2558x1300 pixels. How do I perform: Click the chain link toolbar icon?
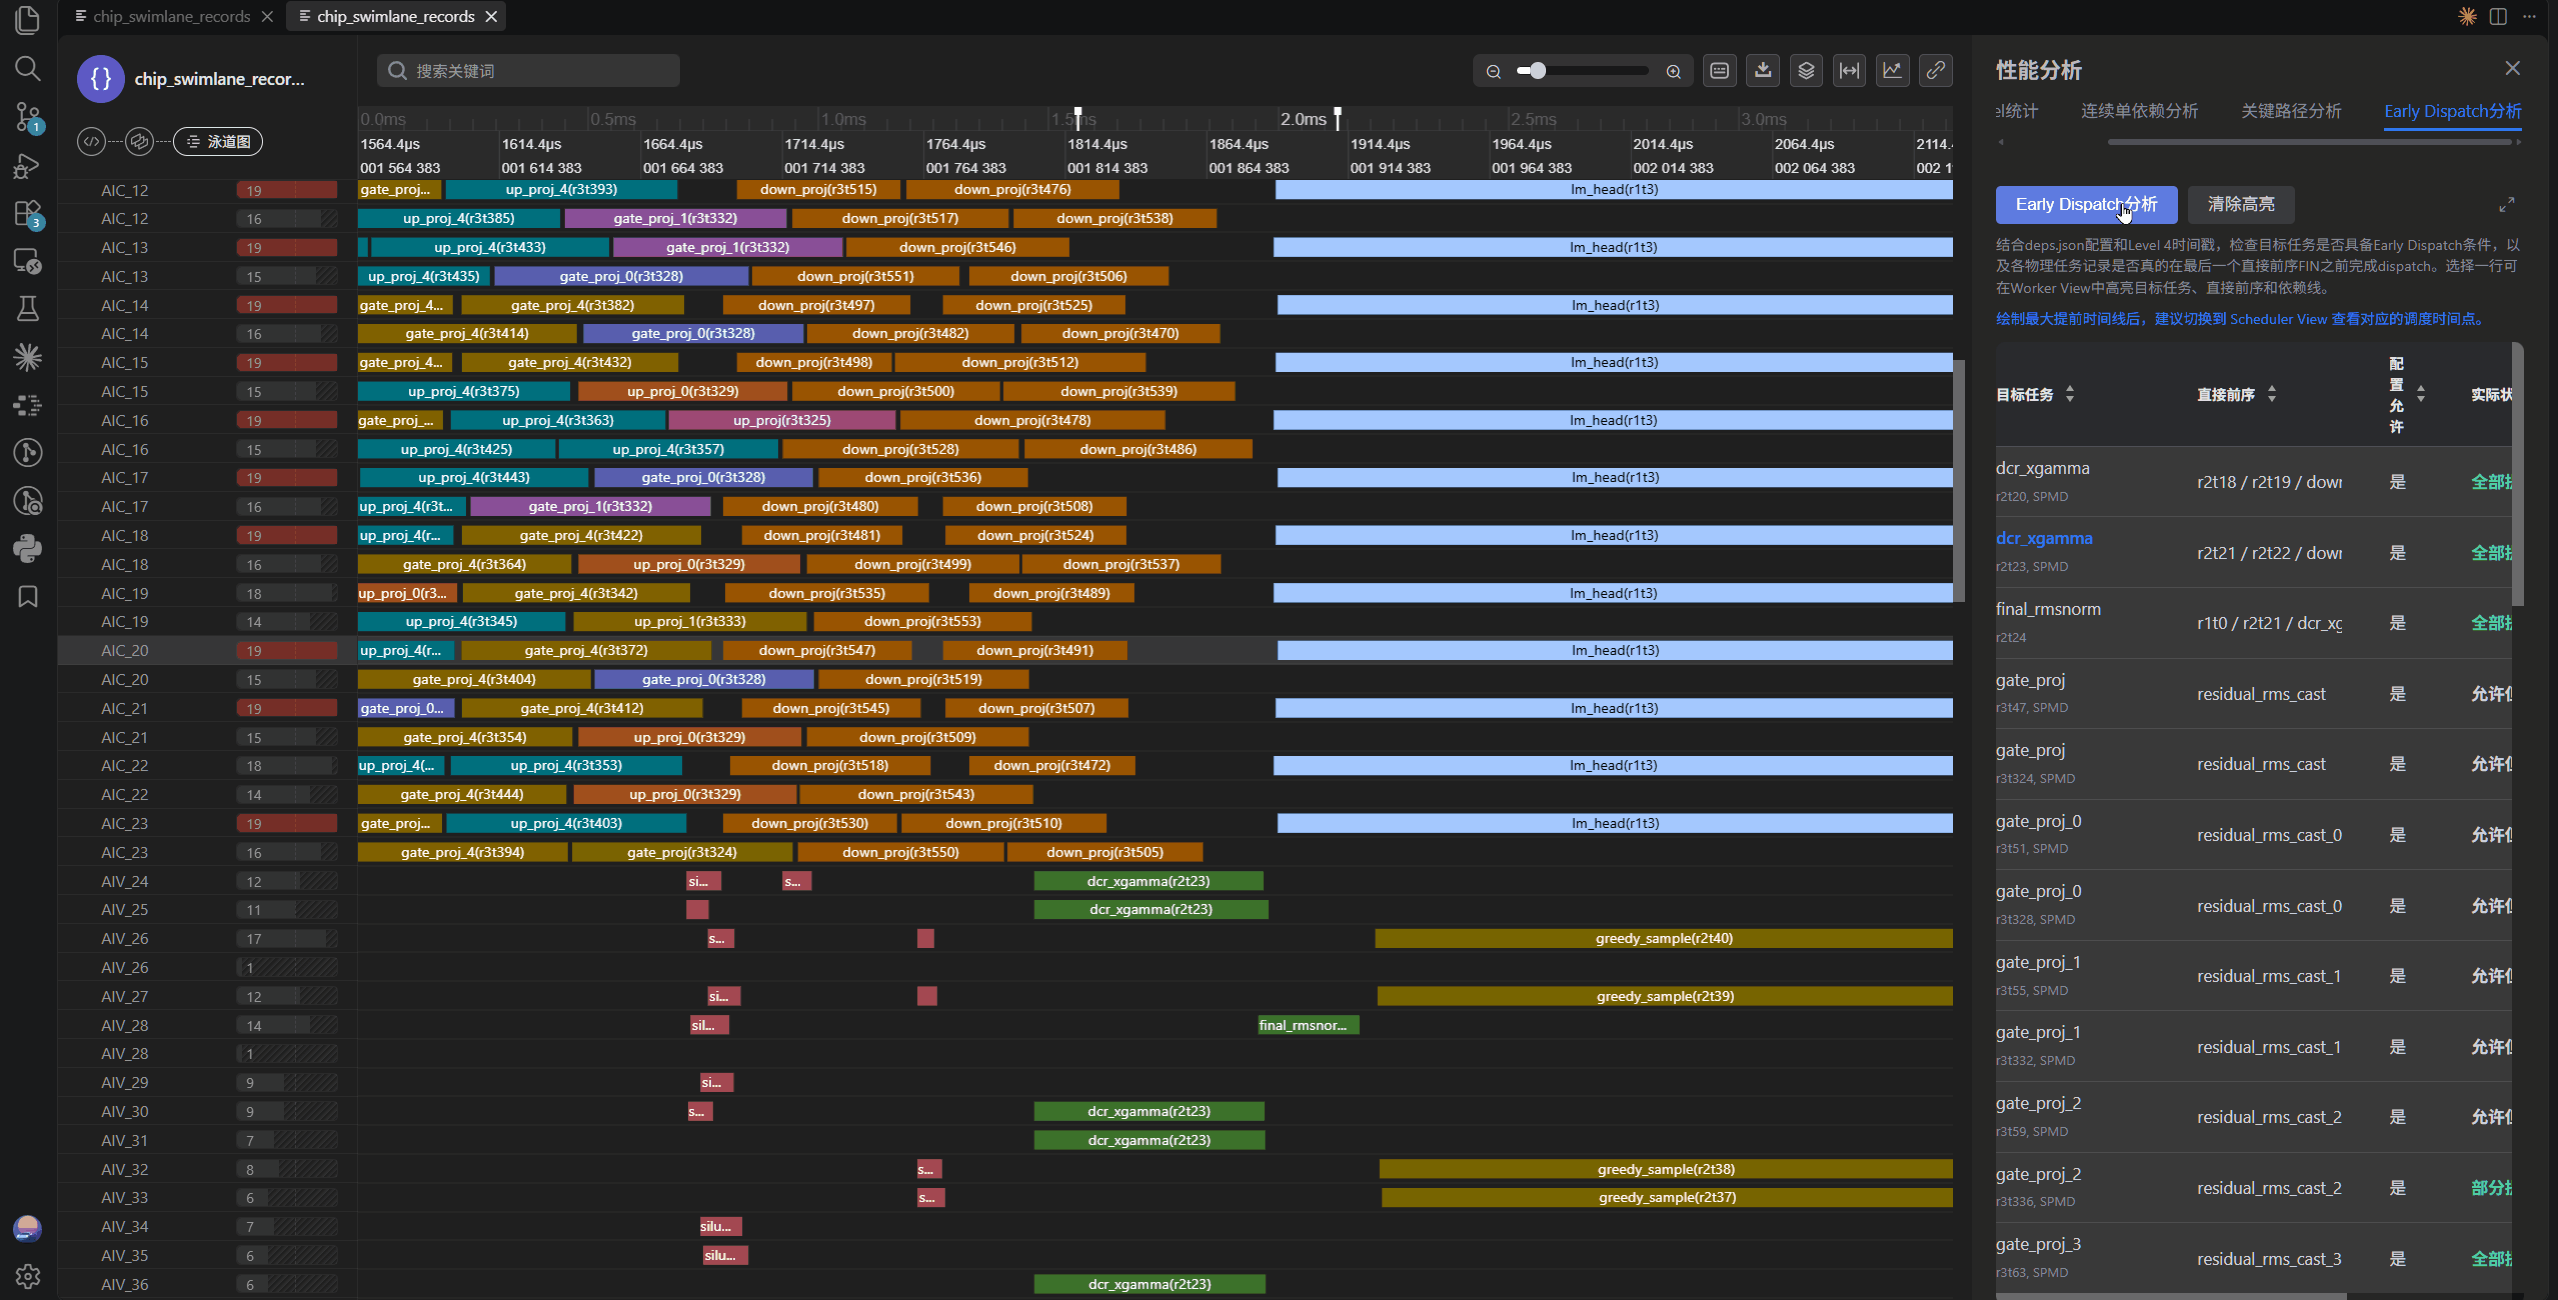coord(1936,71)
